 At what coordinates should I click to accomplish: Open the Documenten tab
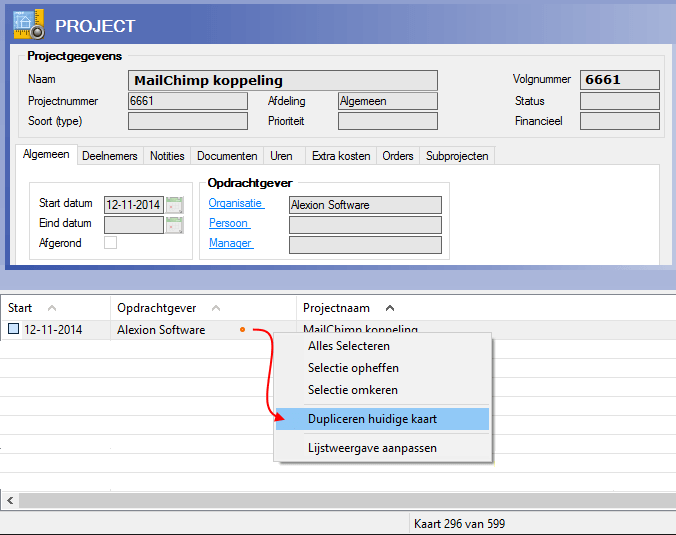click(x=227, y=156)
